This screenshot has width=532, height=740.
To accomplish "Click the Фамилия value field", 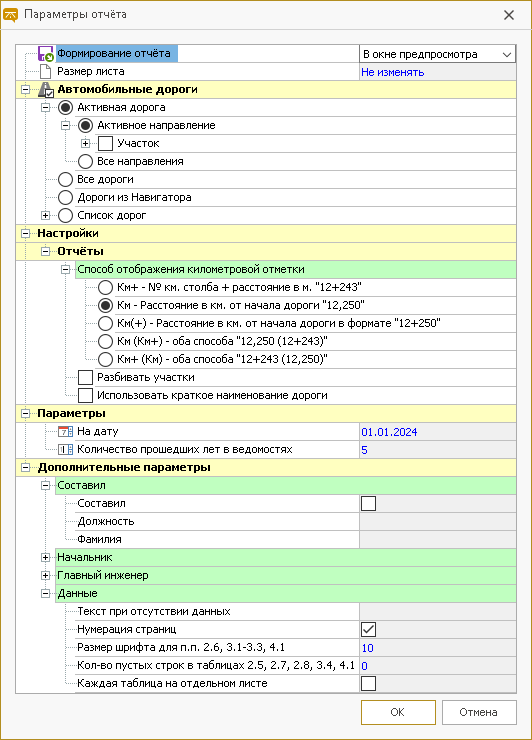I will click(x=438, y=539).
